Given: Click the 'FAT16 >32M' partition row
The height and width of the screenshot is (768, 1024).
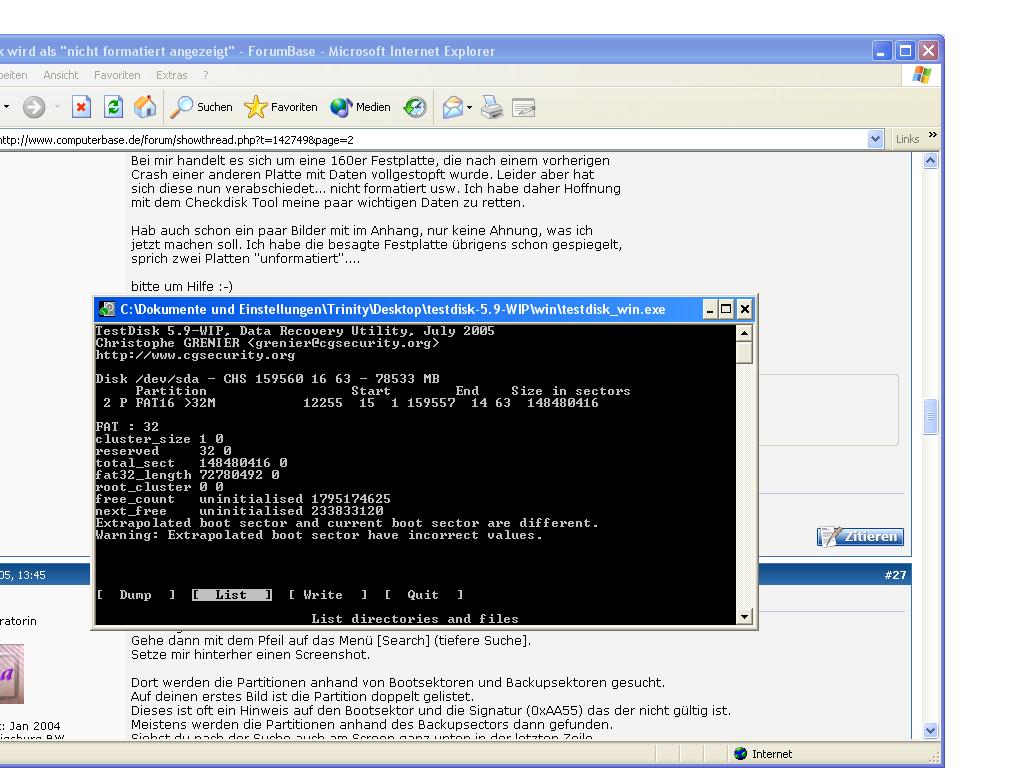Looking at the screenshot, I should tap(350, 403).
